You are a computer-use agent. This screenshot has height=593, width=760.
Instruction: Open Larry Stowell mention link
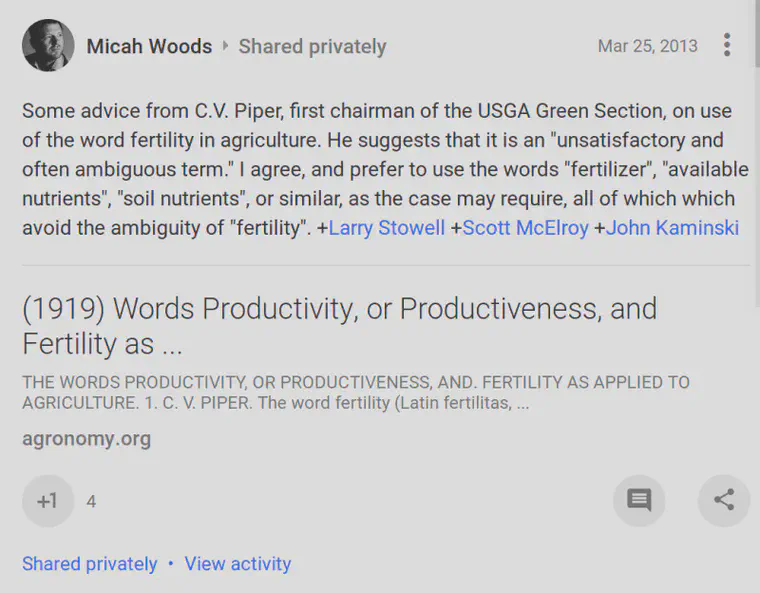click(386, 227)
